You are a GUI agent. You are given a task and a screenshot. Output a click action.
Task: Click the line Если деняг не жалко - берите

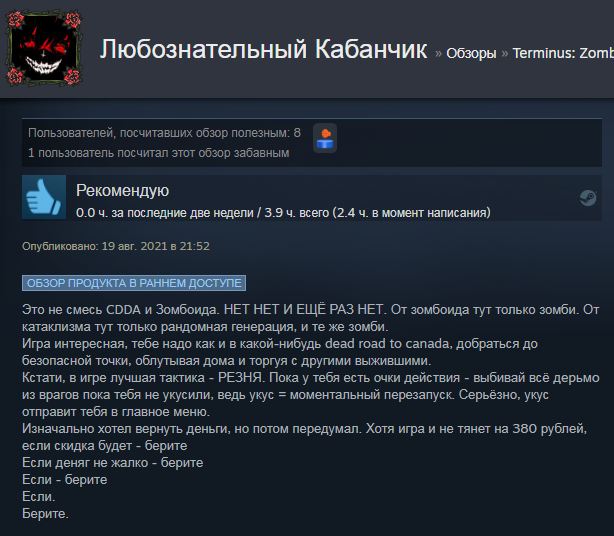[113, 463]
